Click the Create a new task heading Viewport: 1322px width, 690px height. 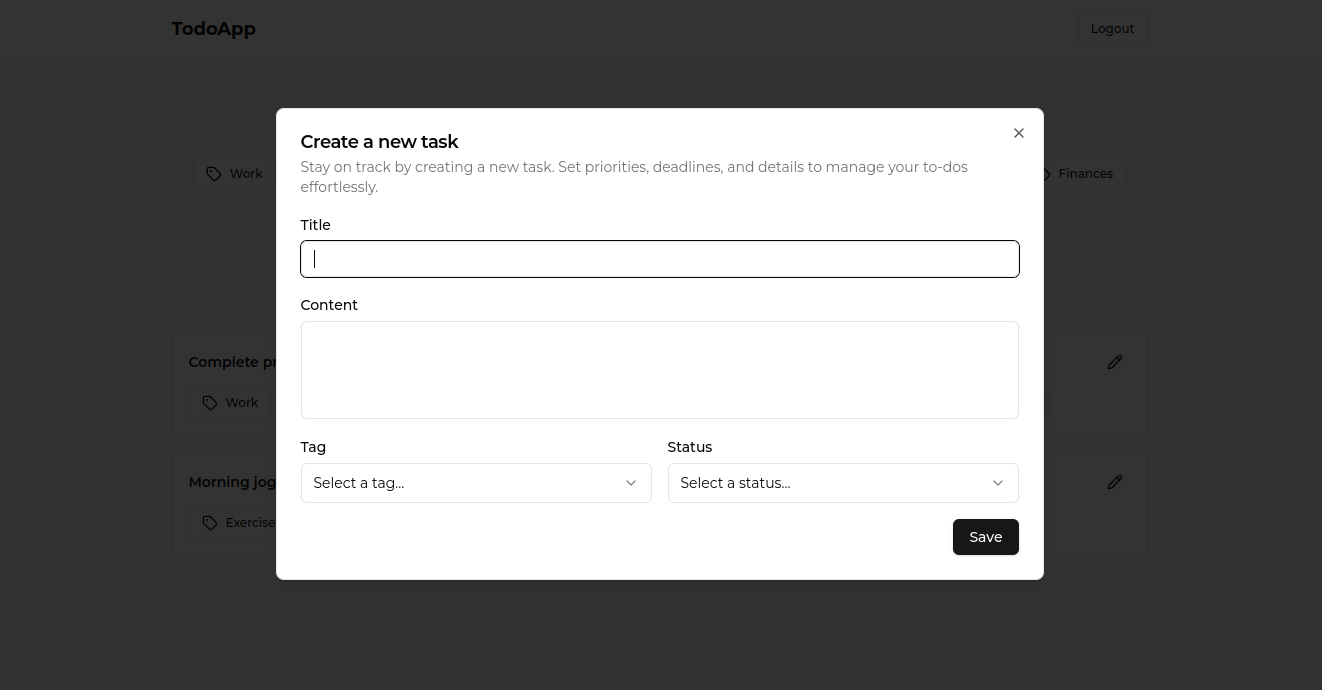tap(379, 142)
